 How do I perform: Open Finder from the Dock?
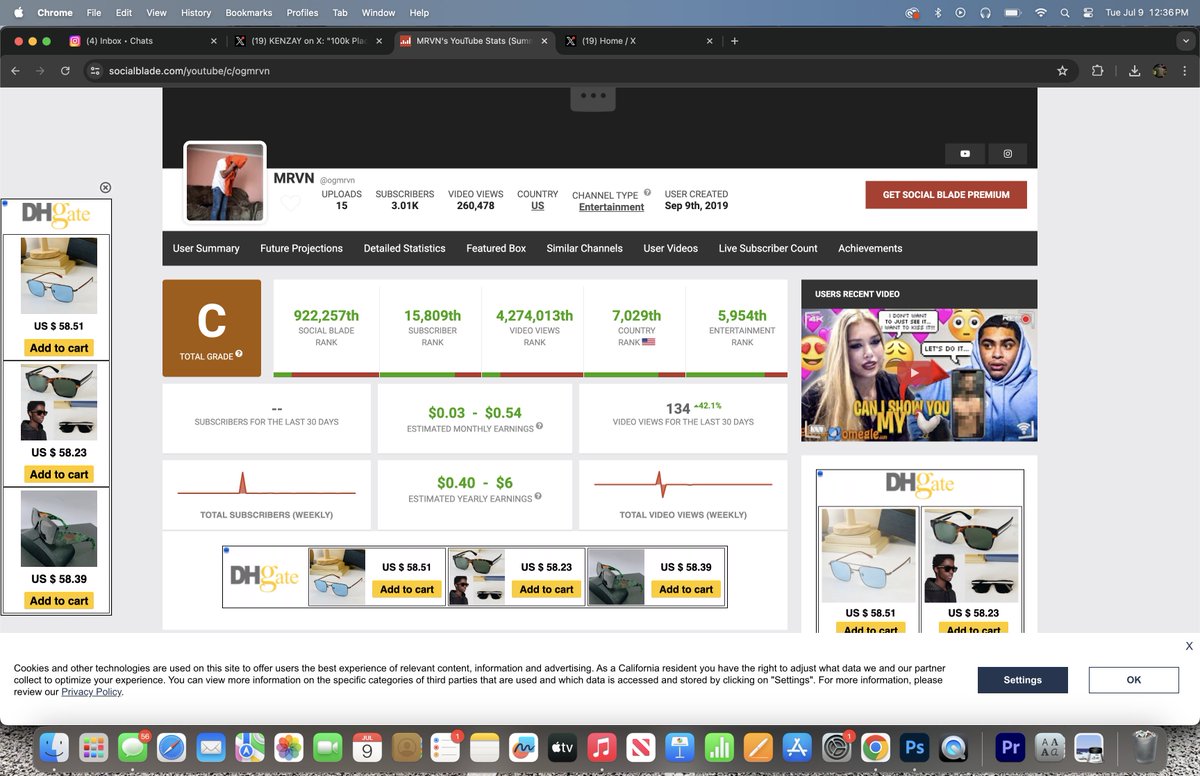pos(53,746)
